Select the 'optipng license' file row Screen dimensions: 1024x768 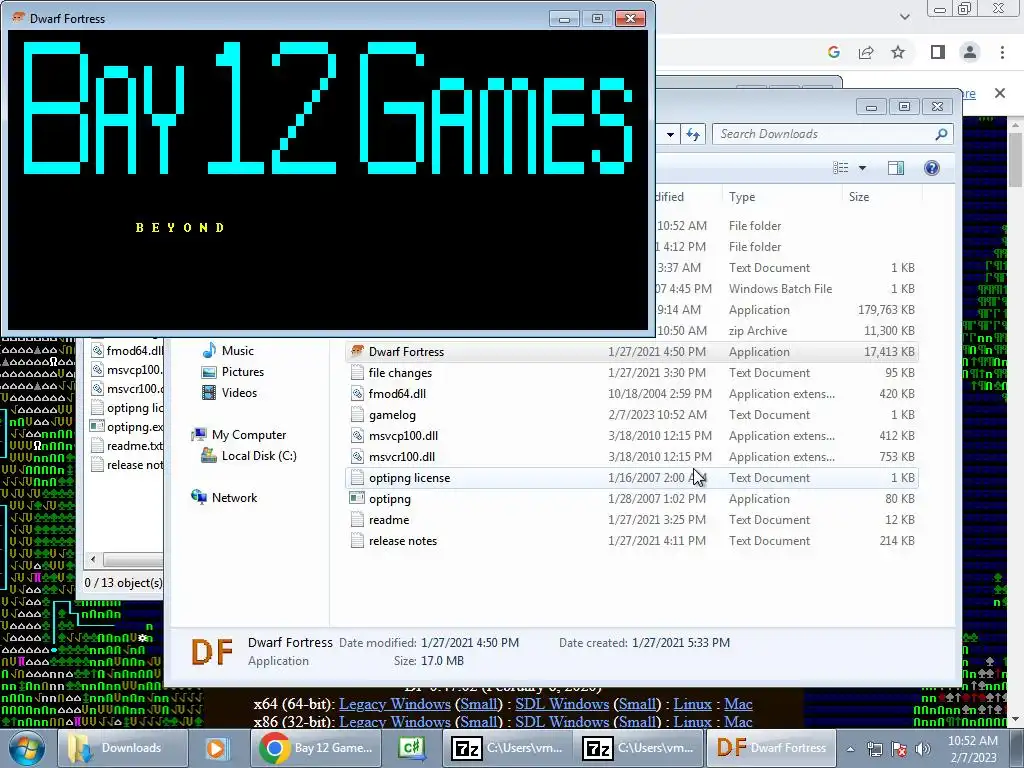[632, 478]
